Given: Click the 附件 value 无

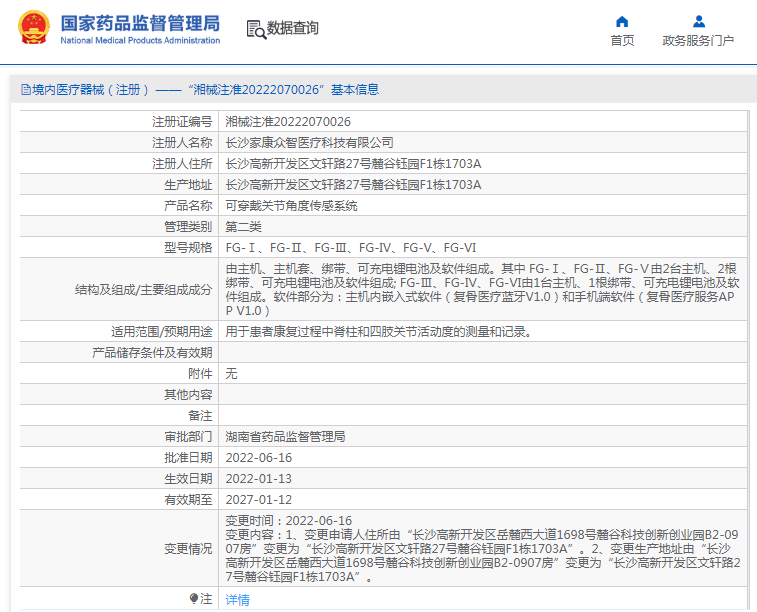Looking at the screenshot, I should (x=231, y=374).
